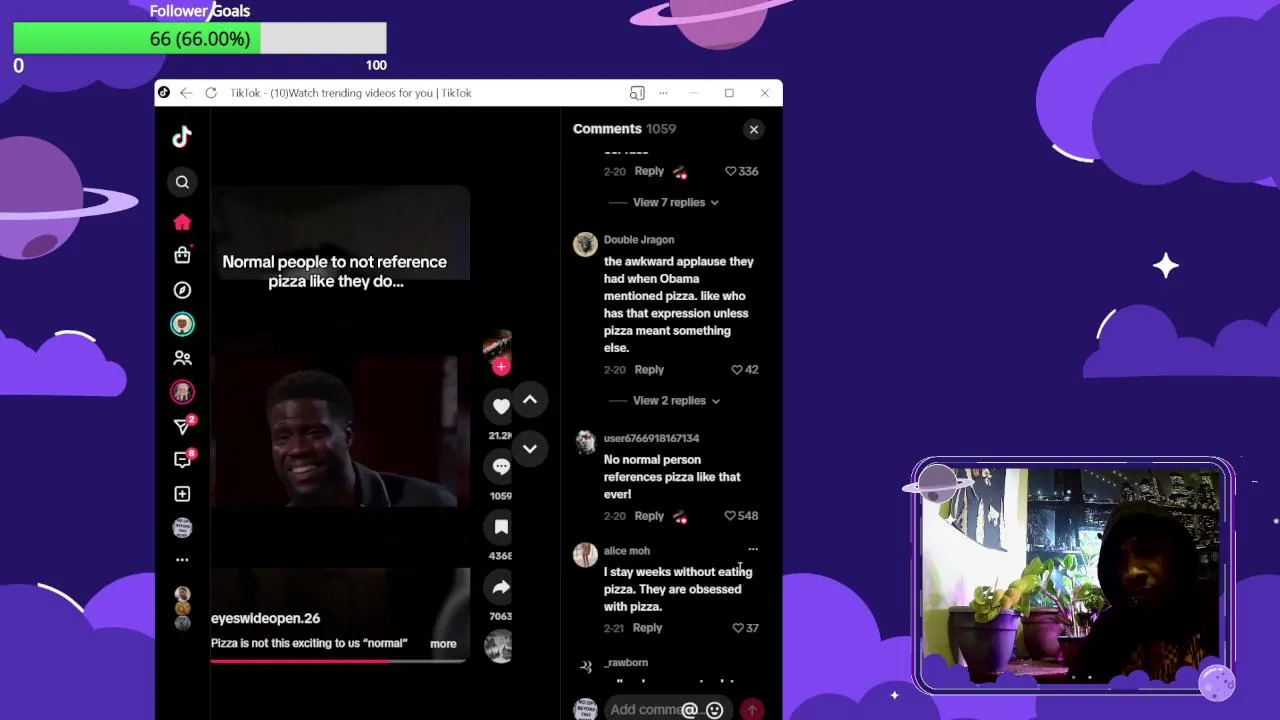This screenshot has width=1280, height=720.
Task: Go back with the window back arrow
Action: pyautogui.click(x=186, y=93)
